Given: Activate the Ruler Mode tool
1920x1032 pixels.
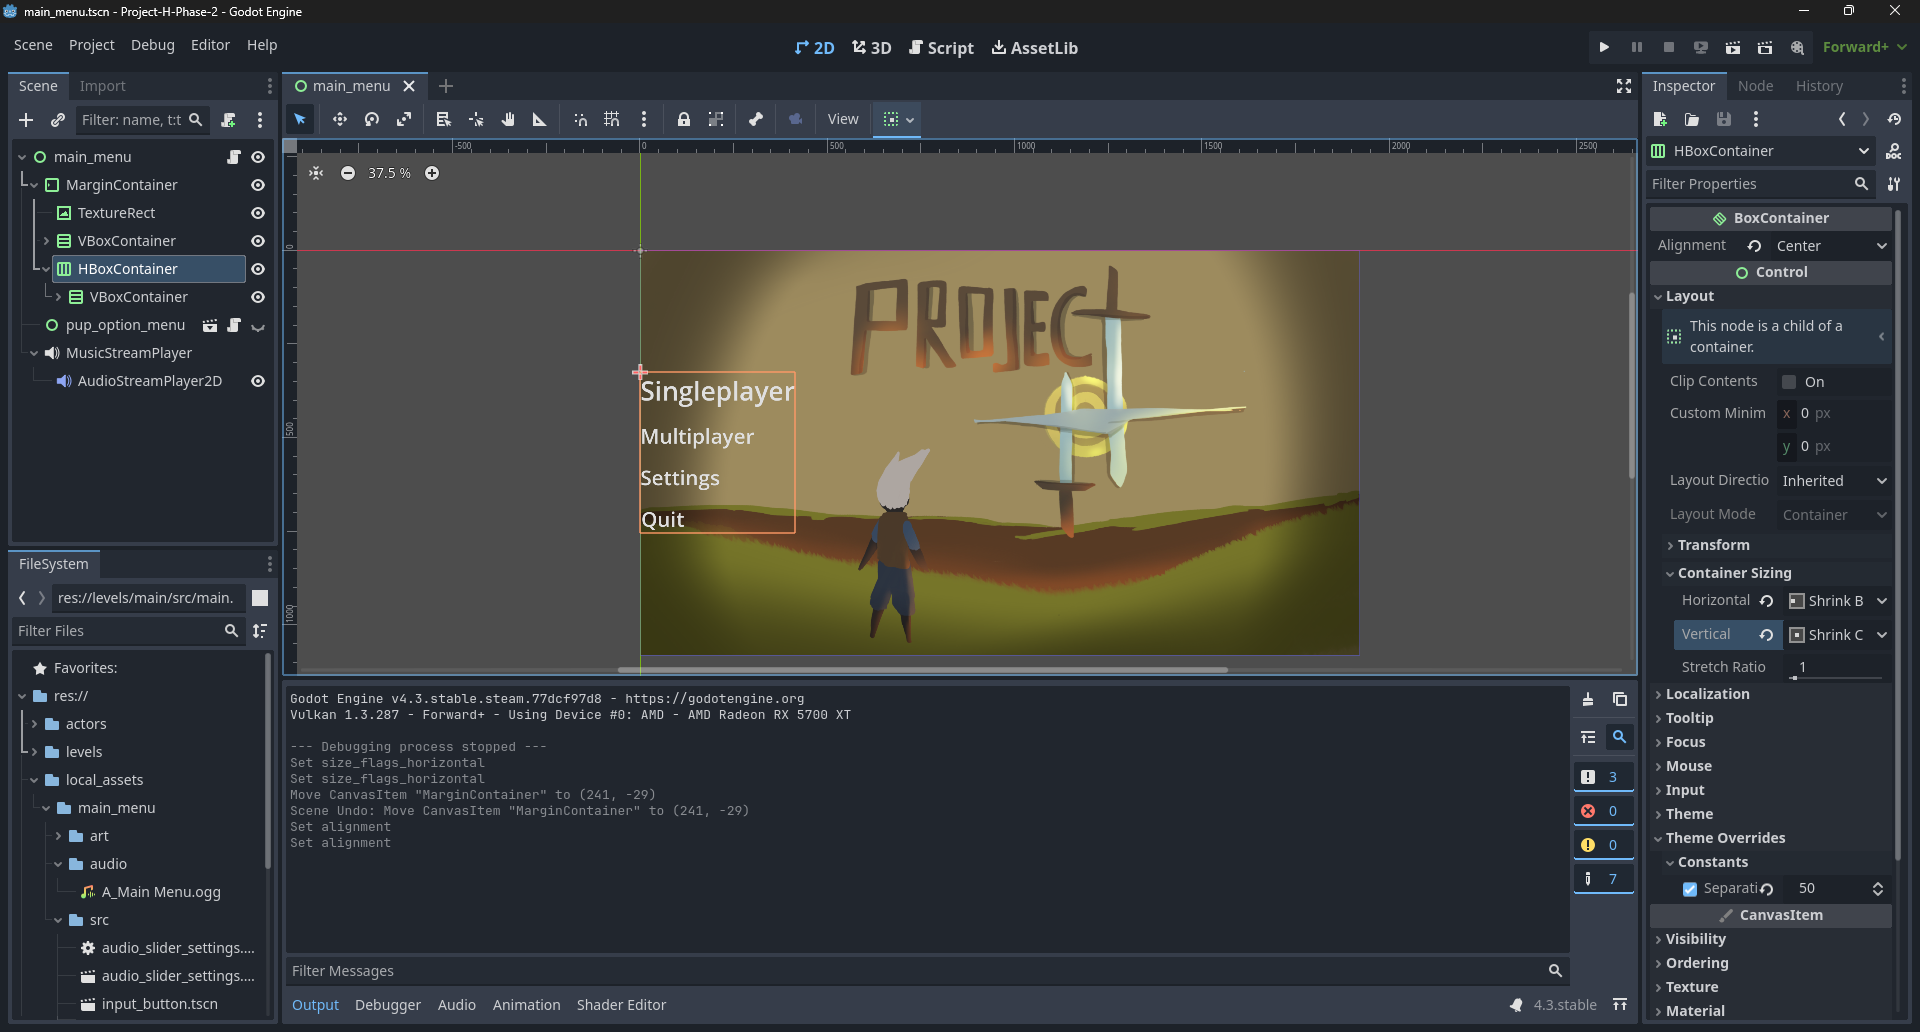Looking at the screenshot, I should [x=540, y=119].
